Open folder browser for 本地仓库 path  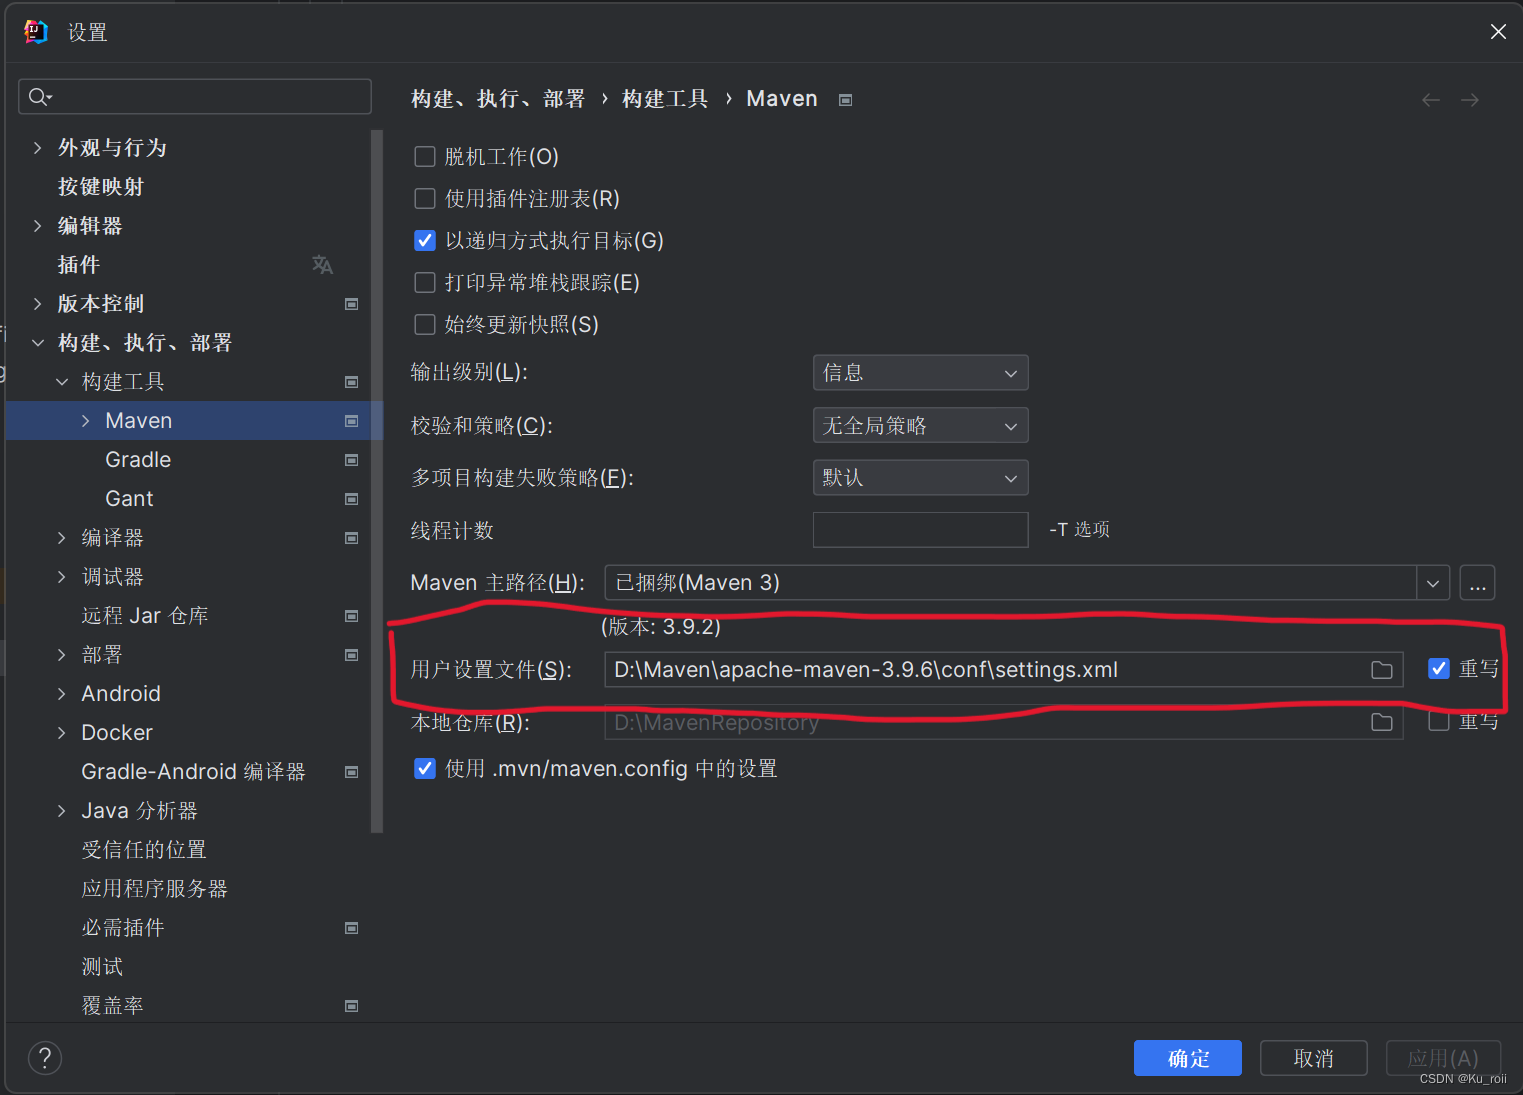(1382, 722)
